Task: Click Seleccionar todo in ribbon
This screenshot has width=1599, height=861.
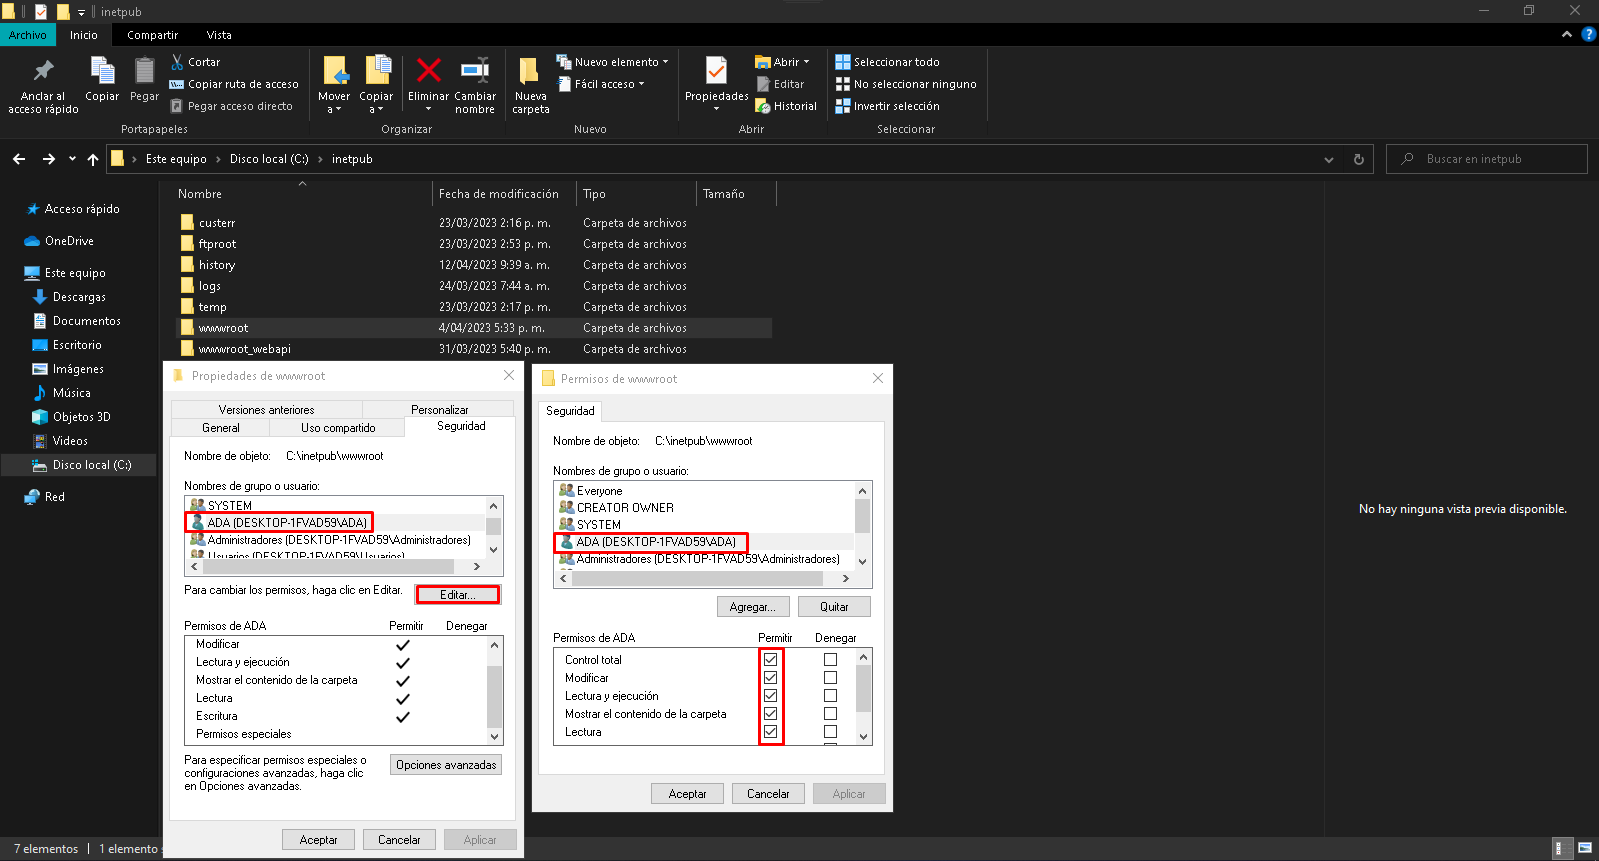Action: click(887, 62)
